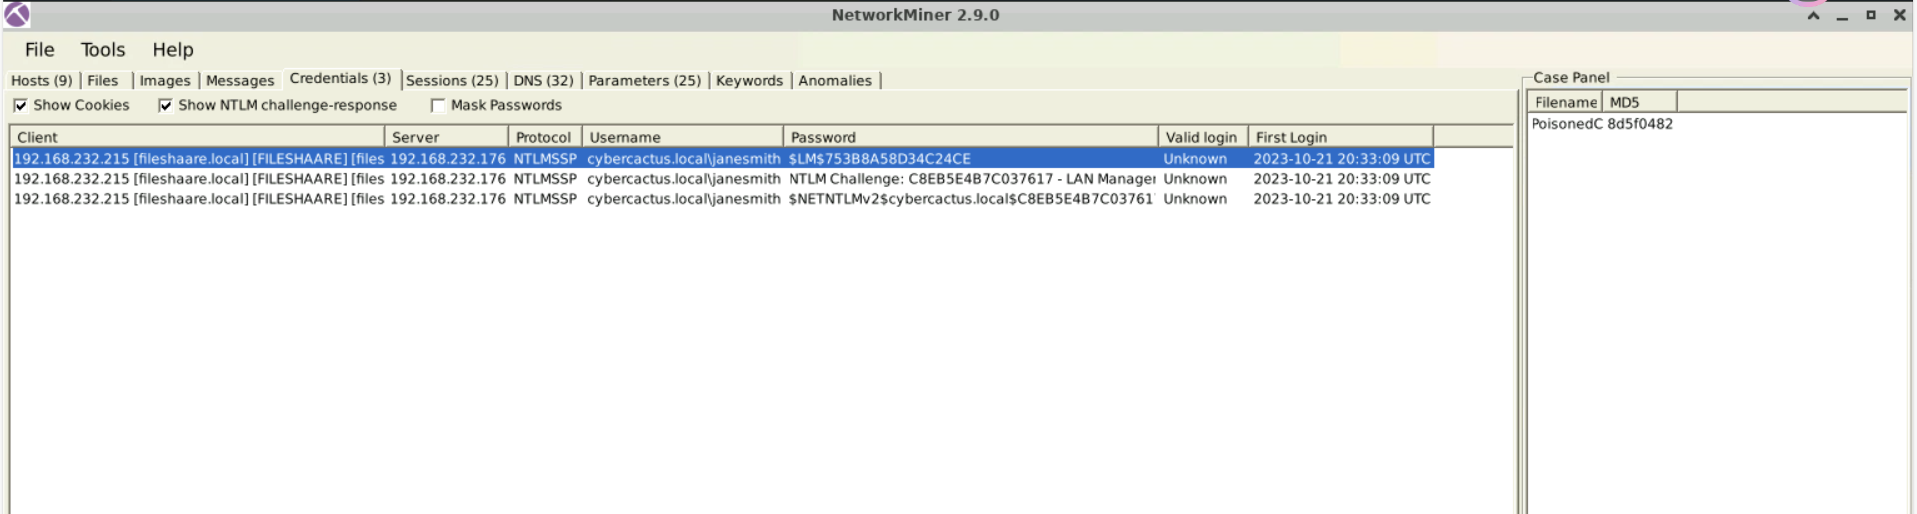Image resolution: width=1917 pixels, height=514 pixels.
Task: Switch to the Anomalies tab
Action: click(x=835, y=81)
